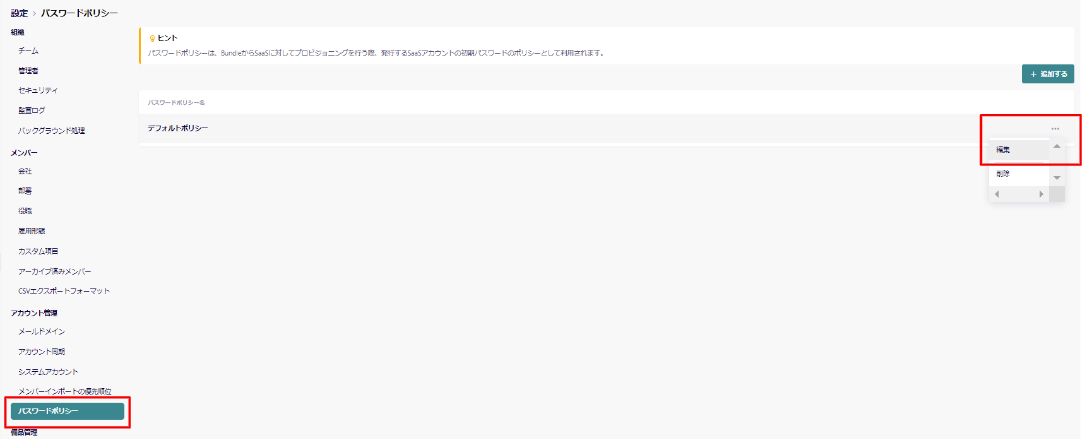Select 編集 from the row menu
The height and width of the screenshot is (439, 1086).
point(1019,149)
